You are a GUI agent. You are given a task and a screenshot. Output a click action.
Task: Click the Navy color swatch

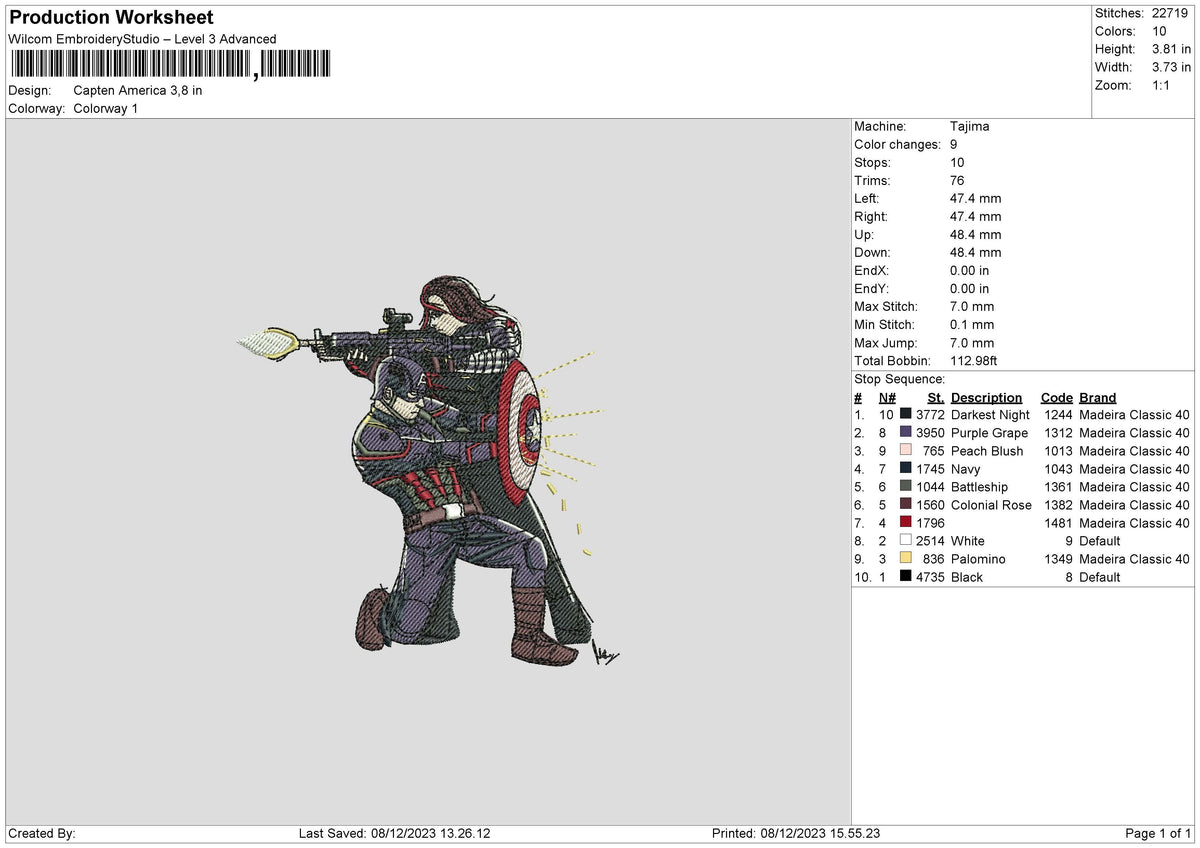906,468
